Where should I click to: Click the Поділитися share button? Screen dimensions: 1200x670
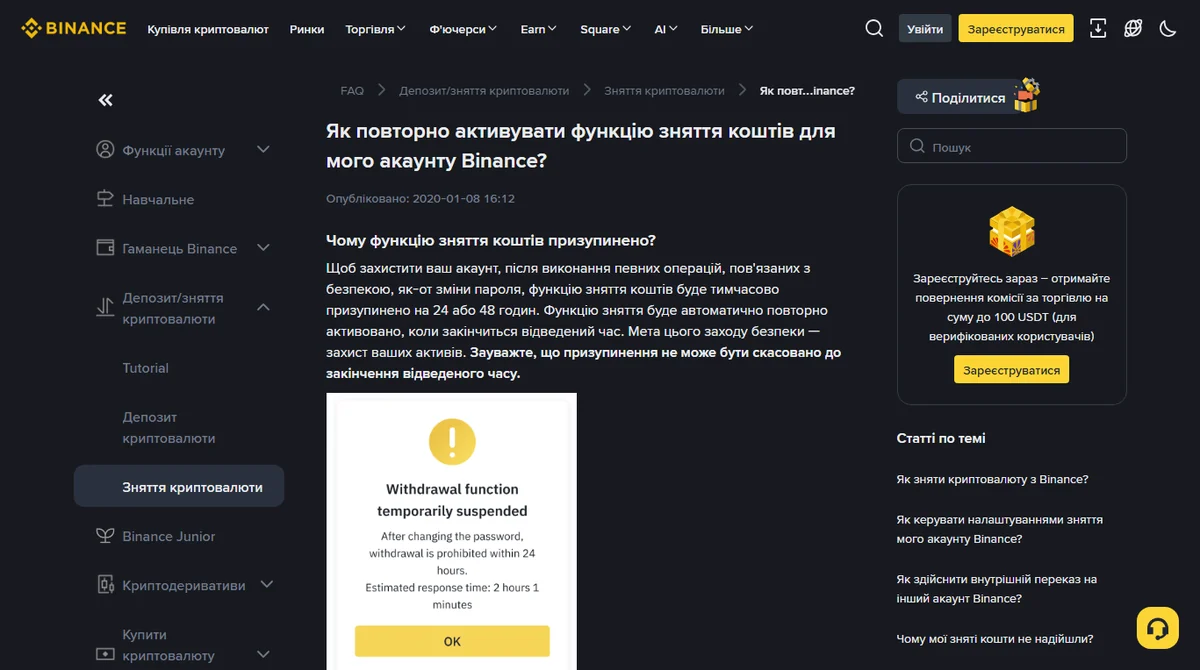click(958, 98)
